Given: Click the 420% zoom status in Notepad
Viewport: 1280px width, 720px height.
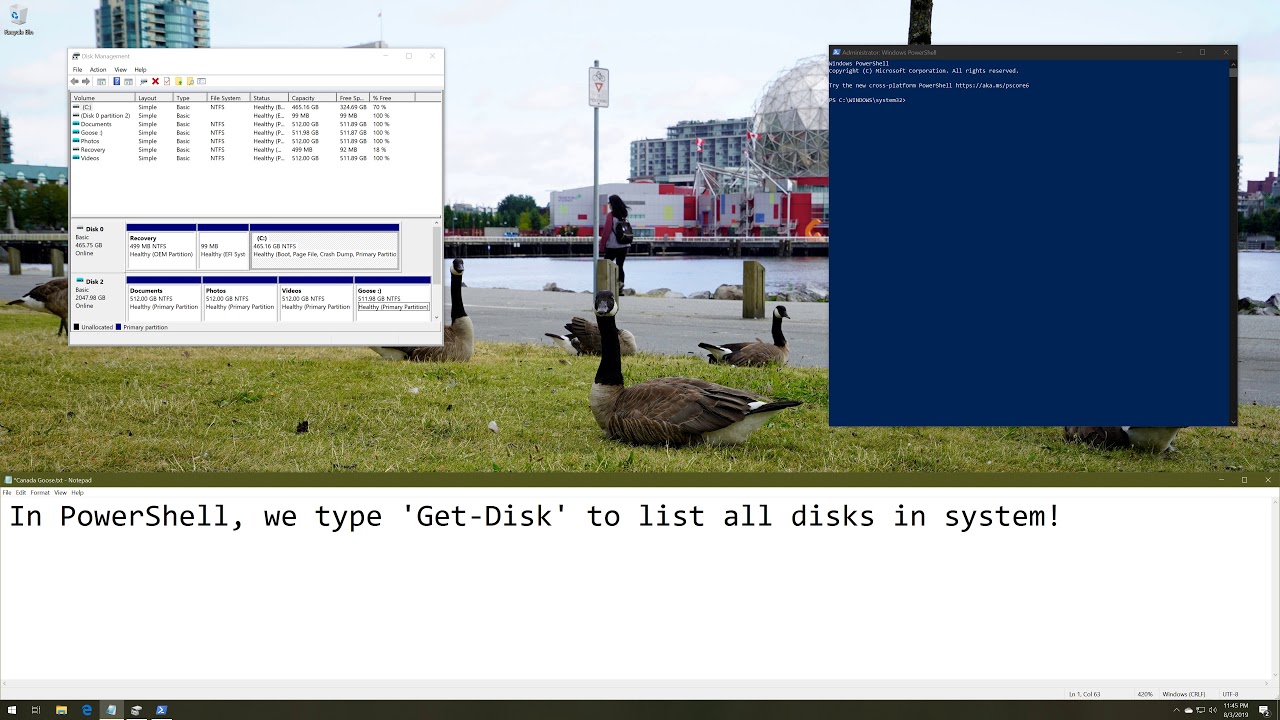Looking at the screenshot, I should click(1145, 694).
